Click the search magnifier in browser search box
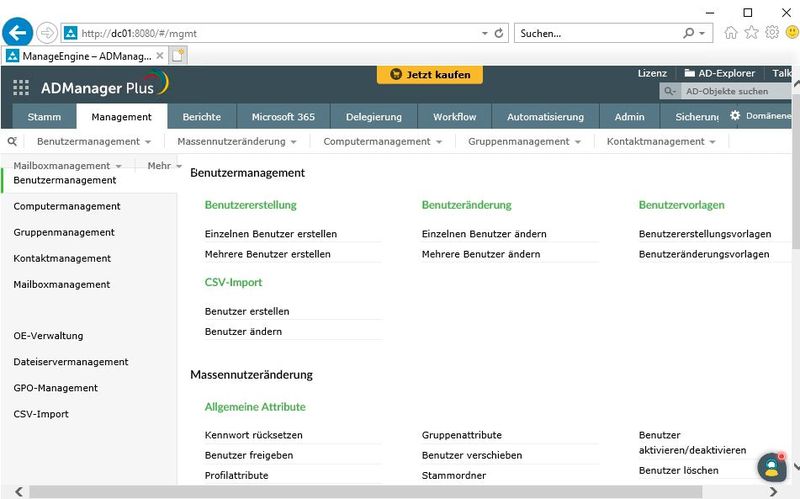Viewport: 800px width, 499px height. pyautogui.click(x=688, y=33)
